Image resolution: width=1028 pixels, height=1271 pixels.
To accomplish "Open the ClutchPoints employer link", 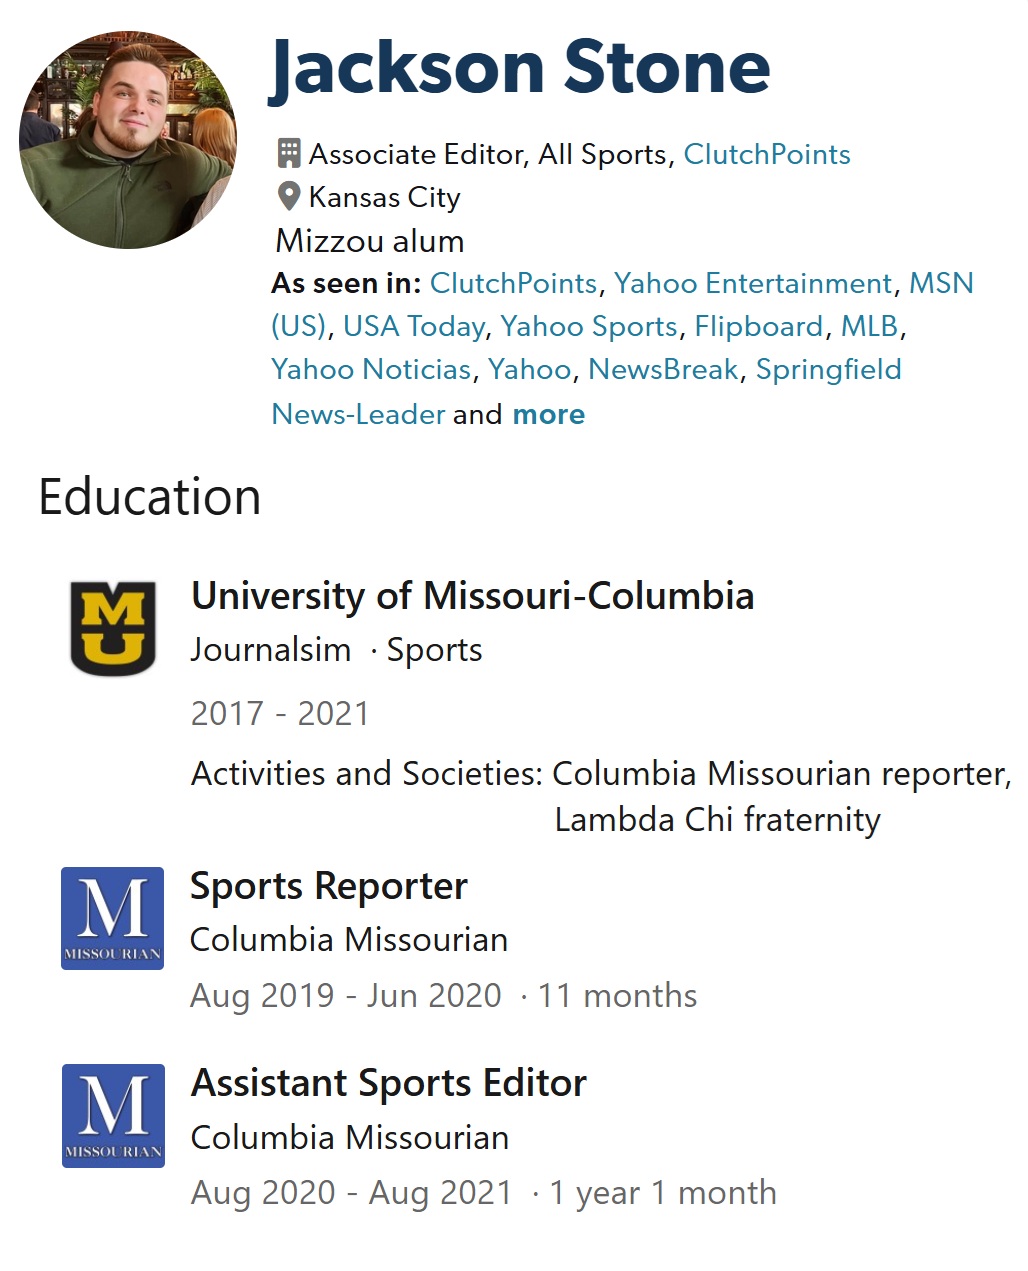I will pyautogui.click(x=767, y=154).
